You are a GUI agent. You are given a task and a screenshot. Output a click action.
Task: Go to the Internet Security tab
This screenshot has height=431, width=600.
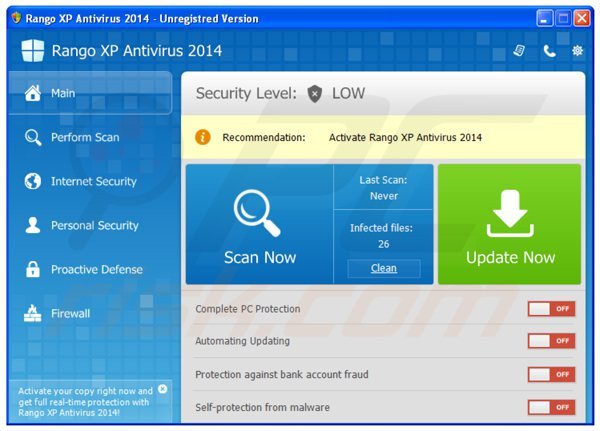(x=93, y=181)
